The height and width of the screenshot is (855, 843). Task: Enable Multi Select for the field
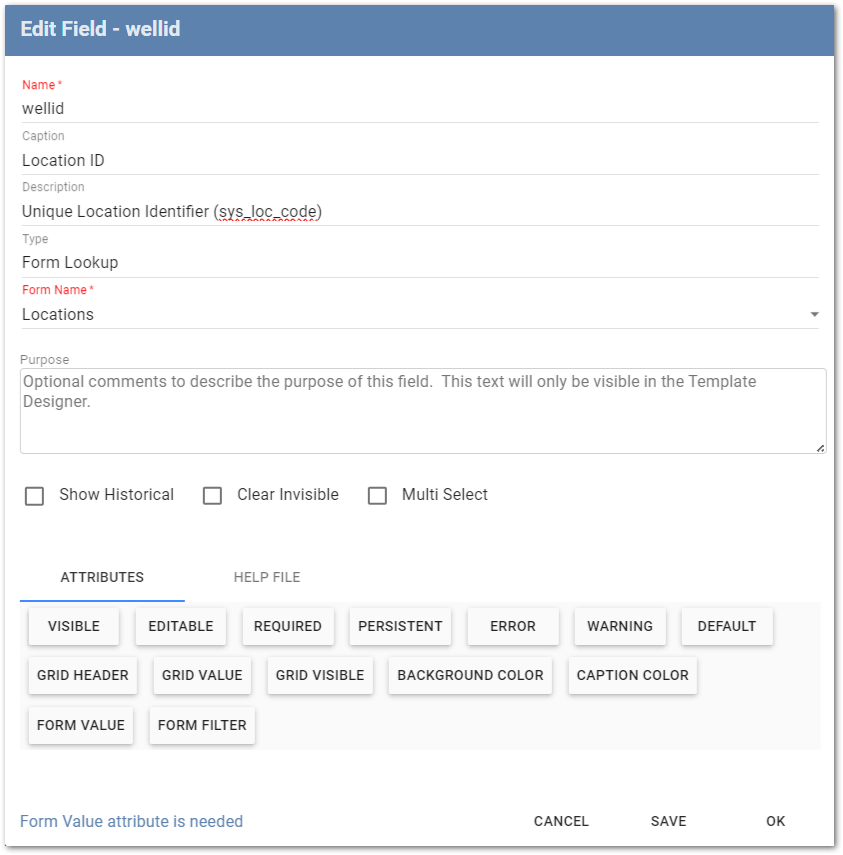(377, 495)
